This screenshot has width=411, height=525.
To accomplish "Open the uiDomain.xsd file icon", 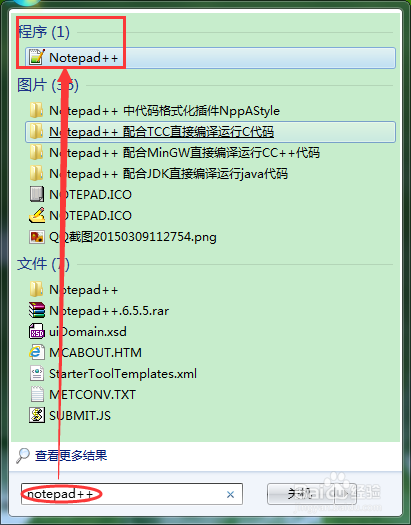I will [x=36, y=331].
